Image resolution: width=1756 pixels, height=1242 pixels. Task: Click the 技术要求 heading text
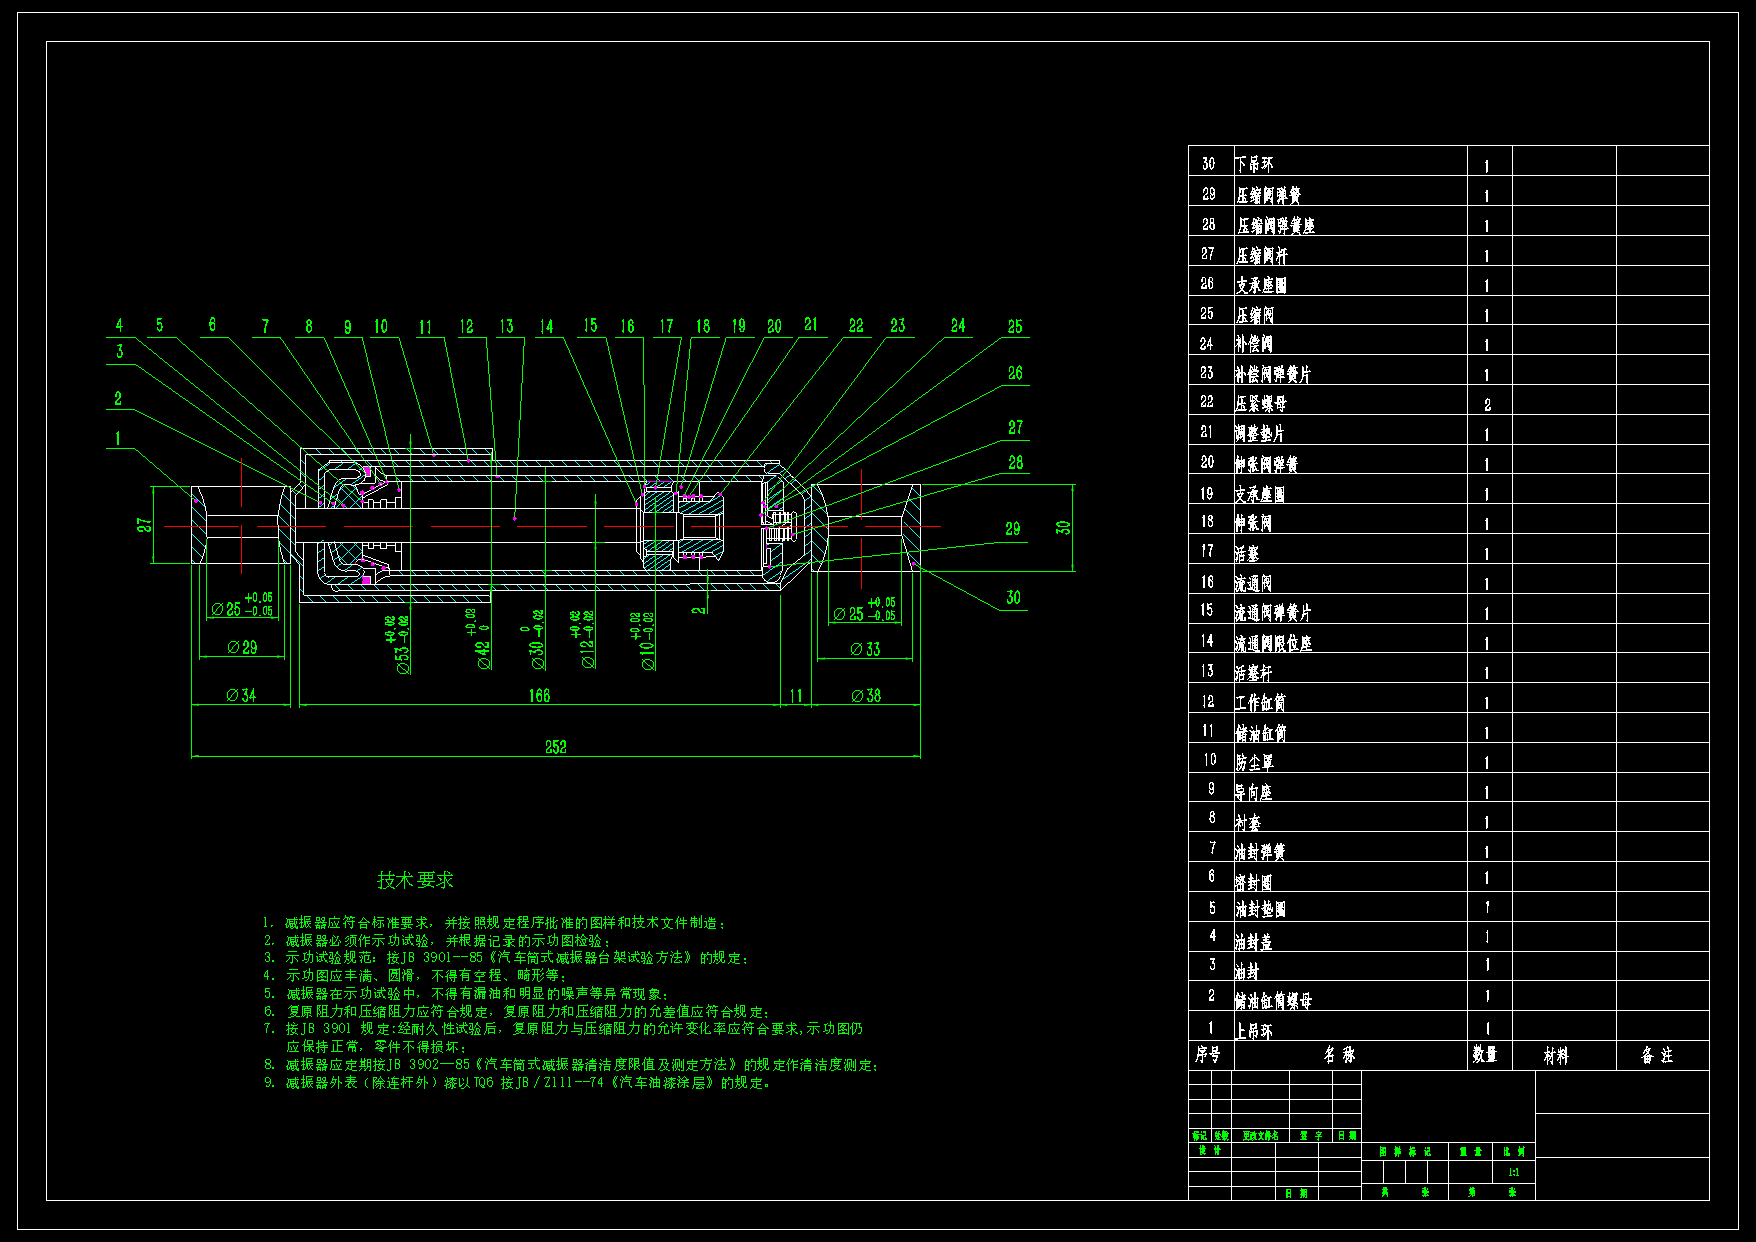tap(415, 880)
